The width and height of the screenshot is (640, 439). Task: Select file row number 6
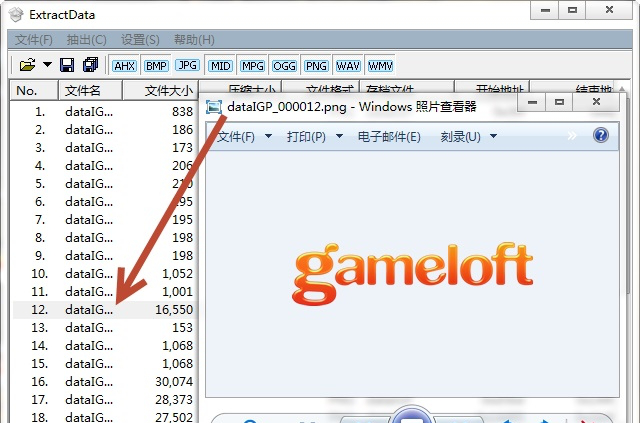click(104, 201)
